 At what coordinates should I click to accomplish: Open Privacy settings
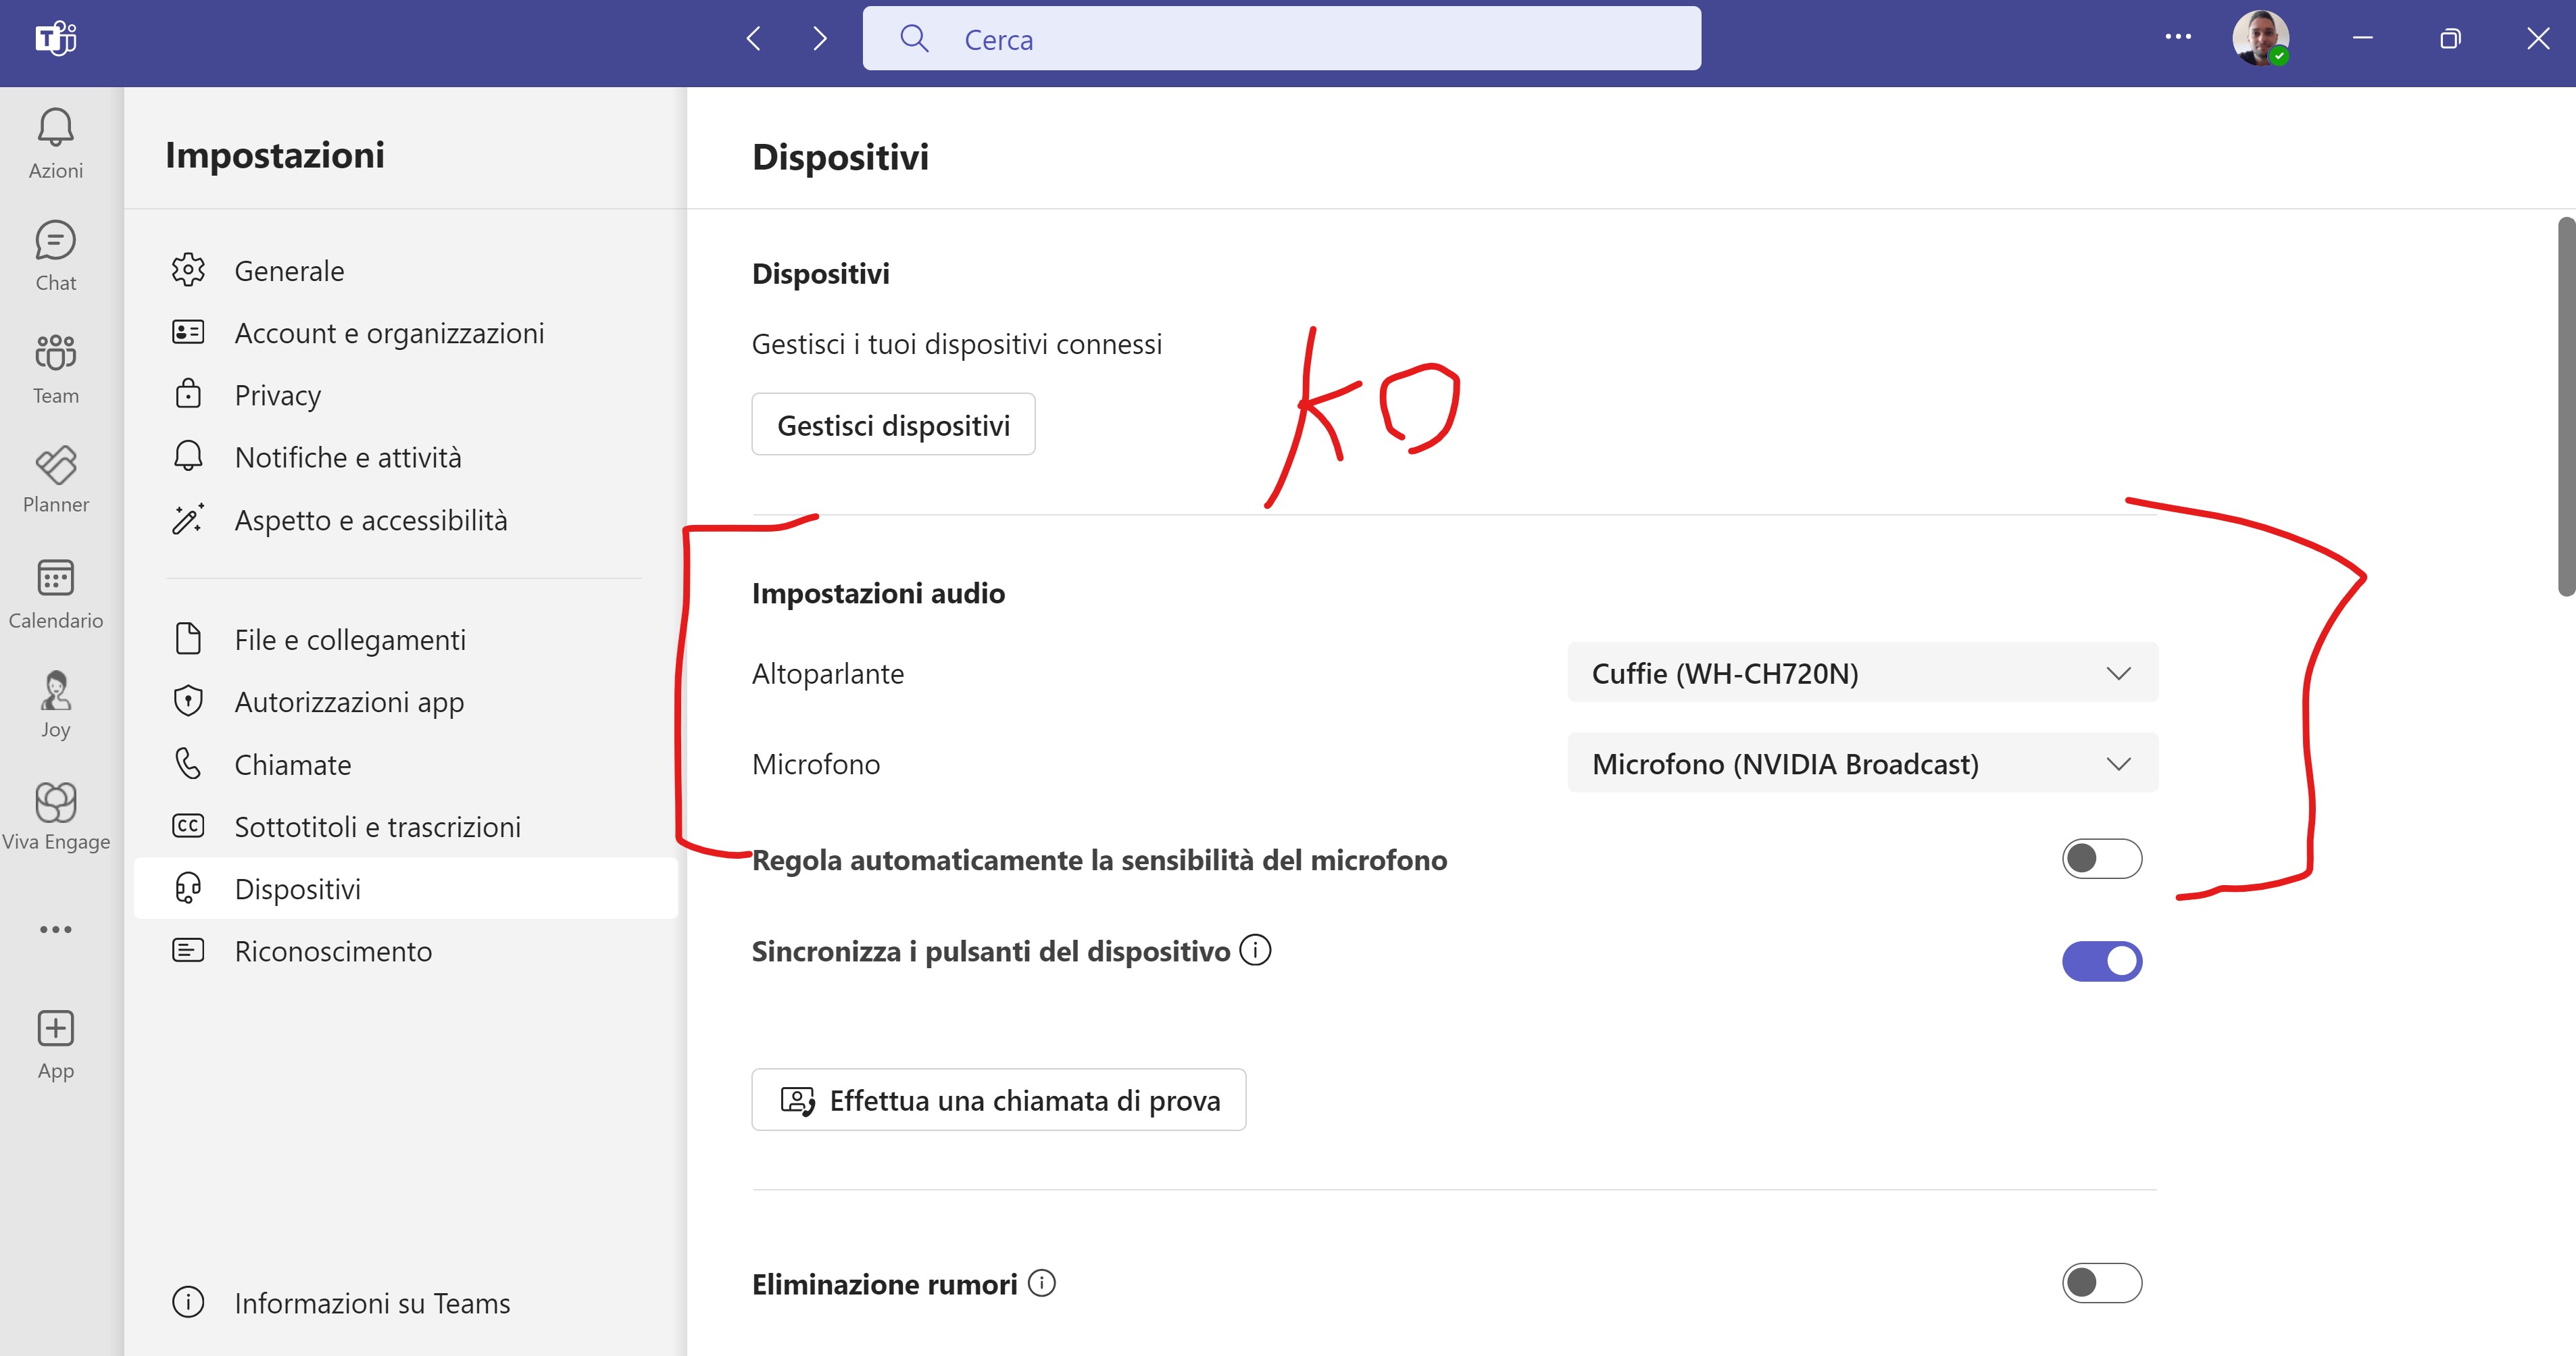[406, 395]
